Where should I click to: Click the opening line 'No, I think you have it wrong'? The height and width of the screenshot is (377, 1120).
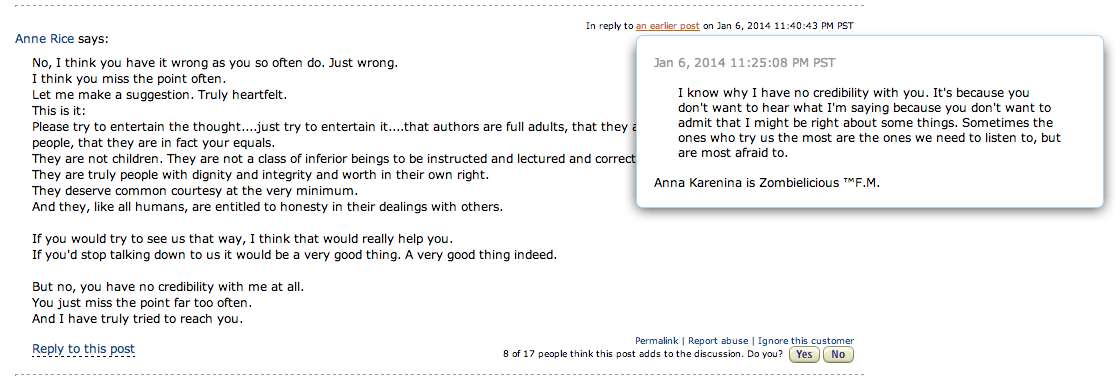pyautogui.click(x=215, y=63)
